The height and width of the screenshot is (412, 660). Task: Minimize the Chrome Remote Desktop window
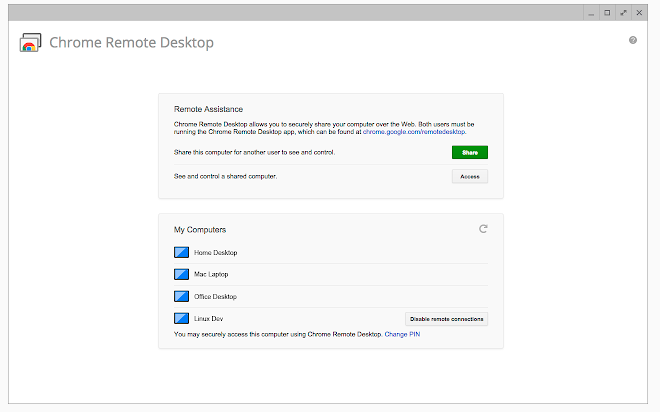click(x=591, y=13)
